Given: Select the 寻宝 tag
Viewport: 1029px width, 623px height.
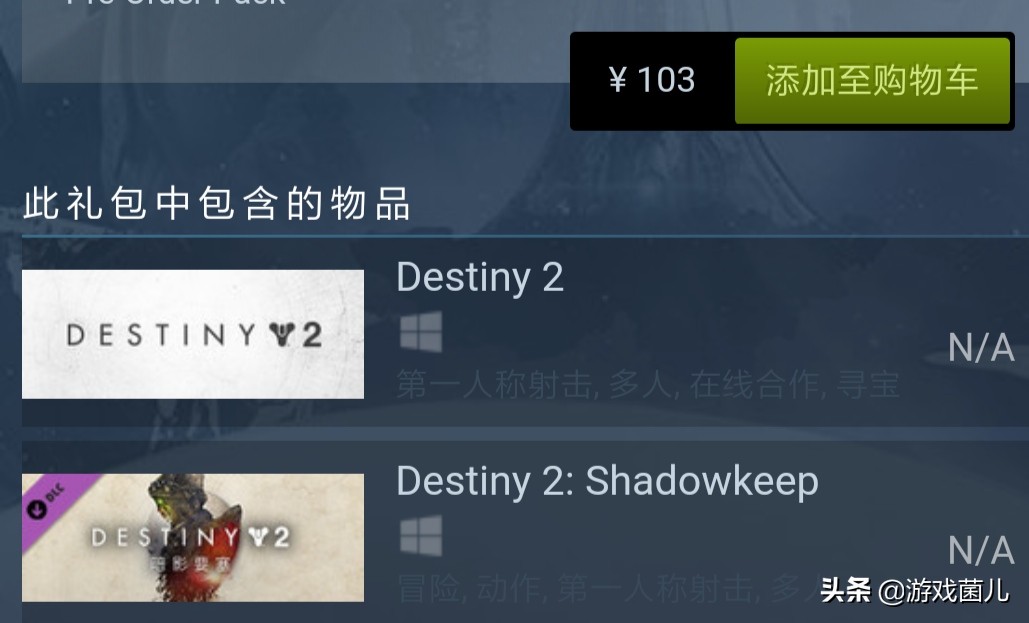Looking at the screenshot, I should (867, 385).
